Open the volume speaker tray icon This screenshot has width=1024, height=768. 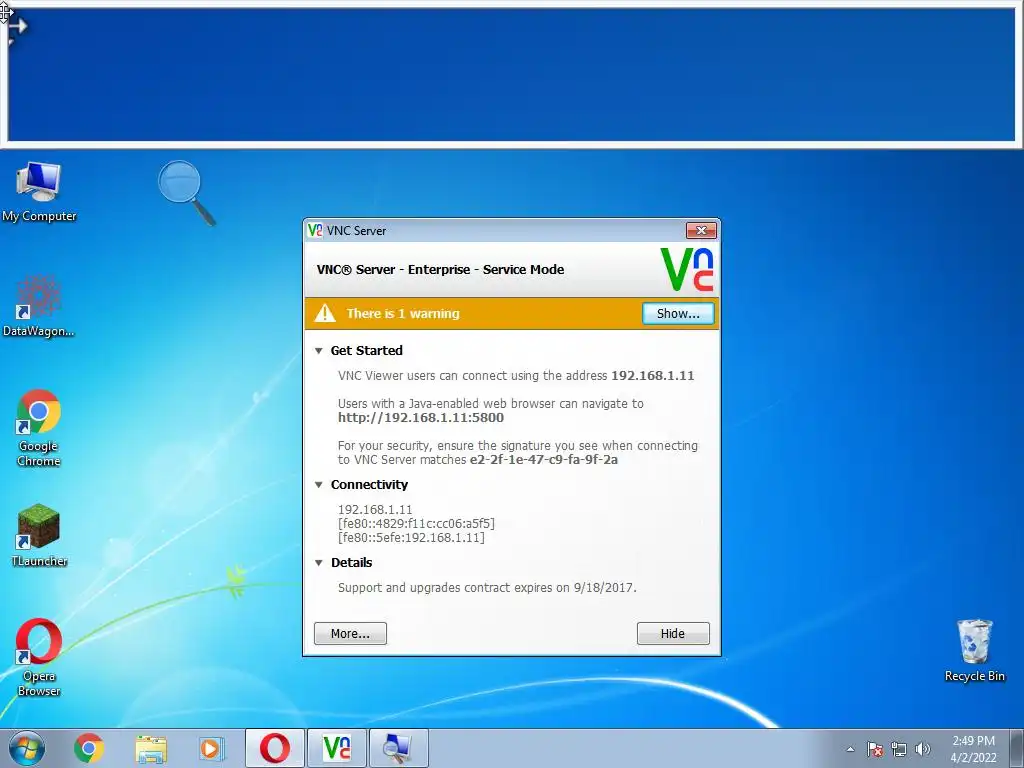(x=923, y=749)
